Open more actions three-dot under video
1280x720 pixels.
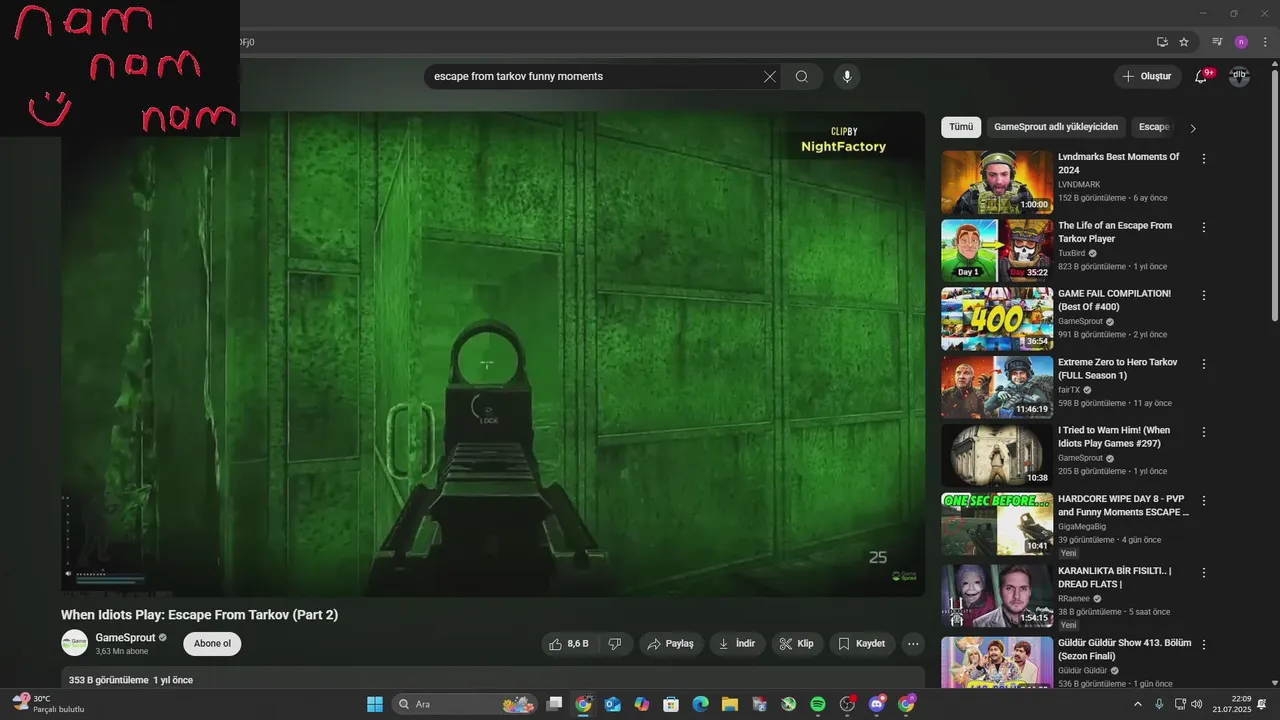click(x=913, y=644)
